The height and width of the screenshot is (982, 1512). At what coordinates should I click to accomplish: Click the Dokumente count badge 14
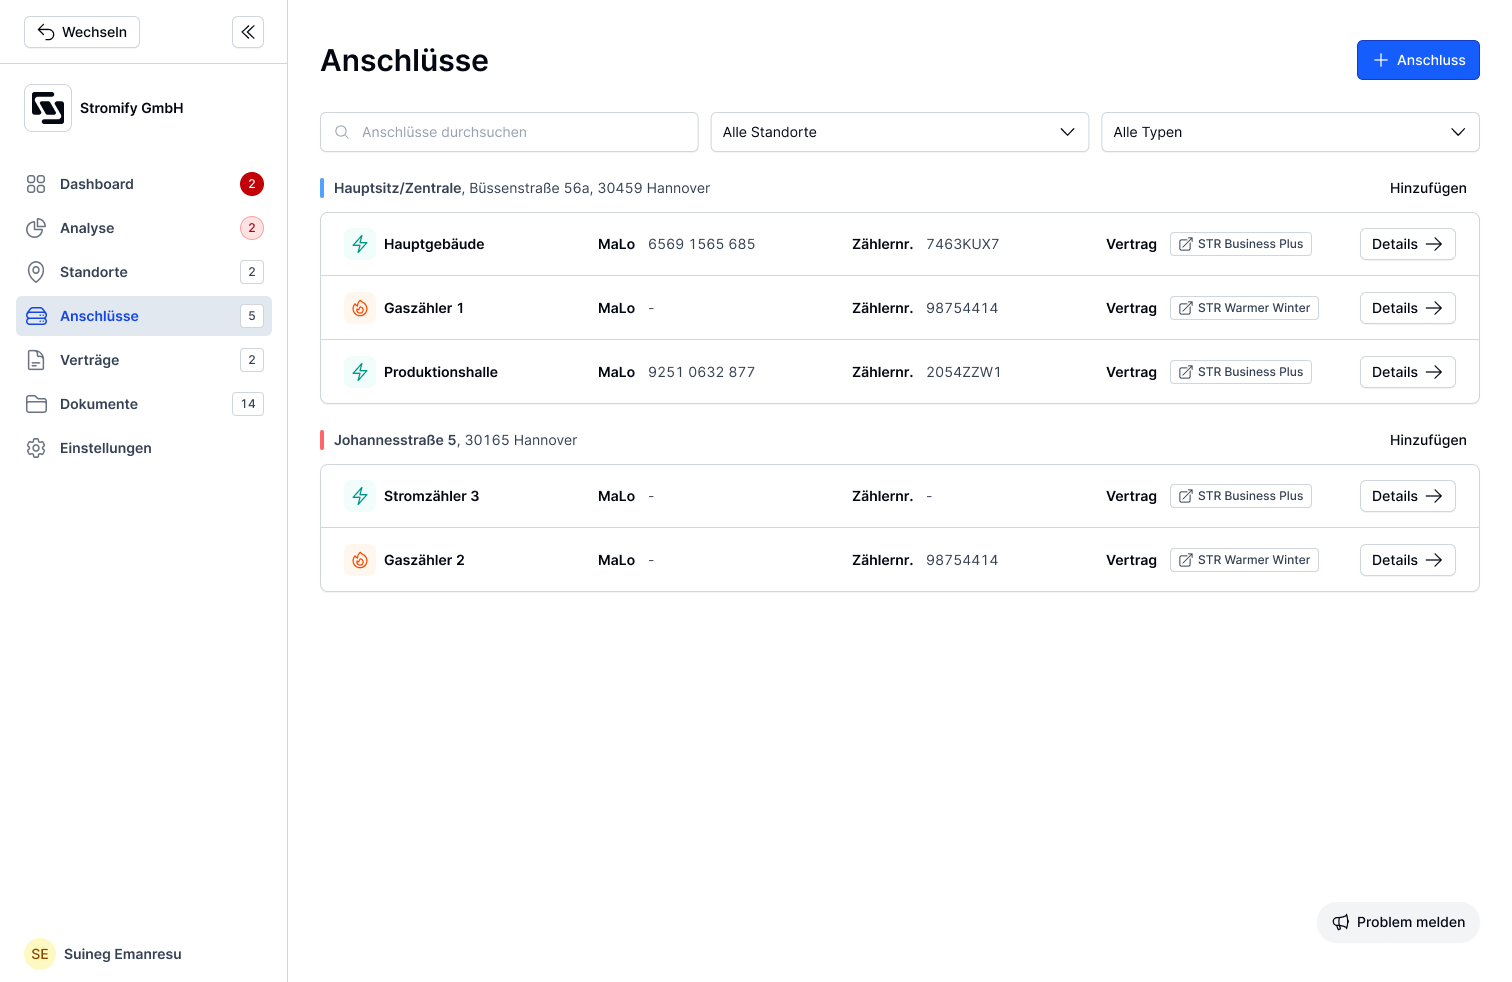(x=248, y=404)
